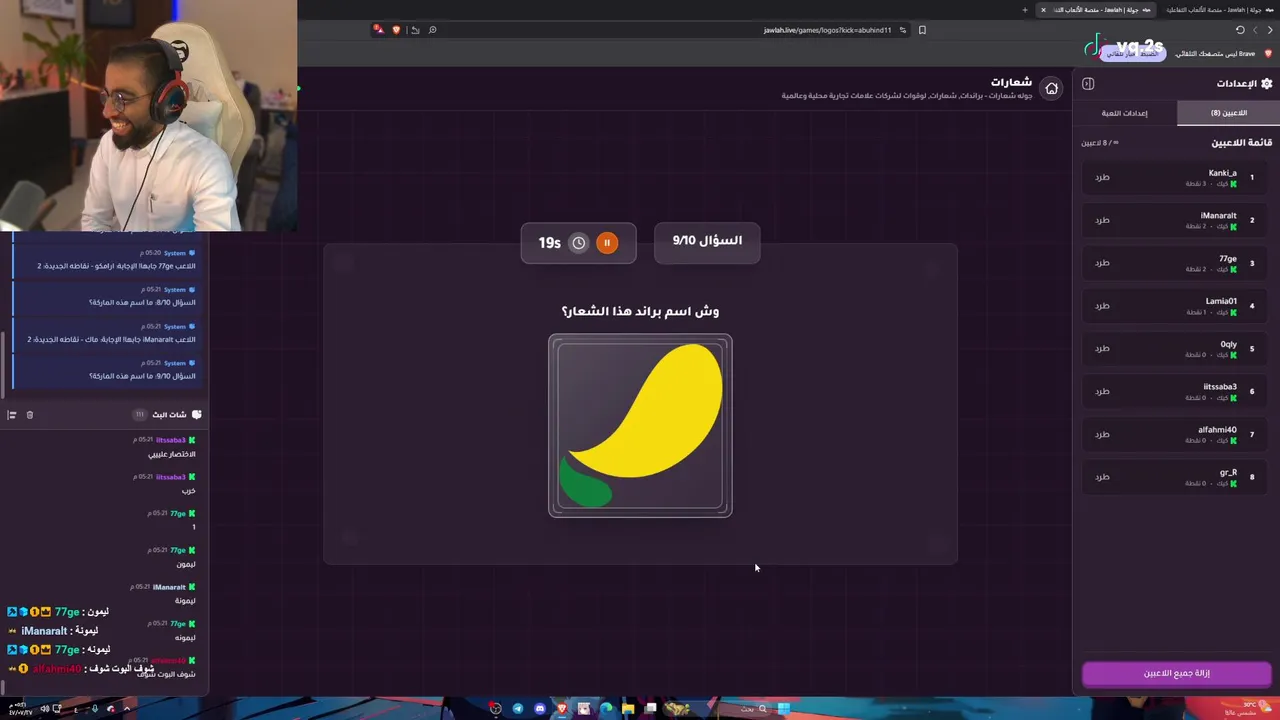
Task: Open Microsoft Edge from taskbar
Action: coord(606,709)
